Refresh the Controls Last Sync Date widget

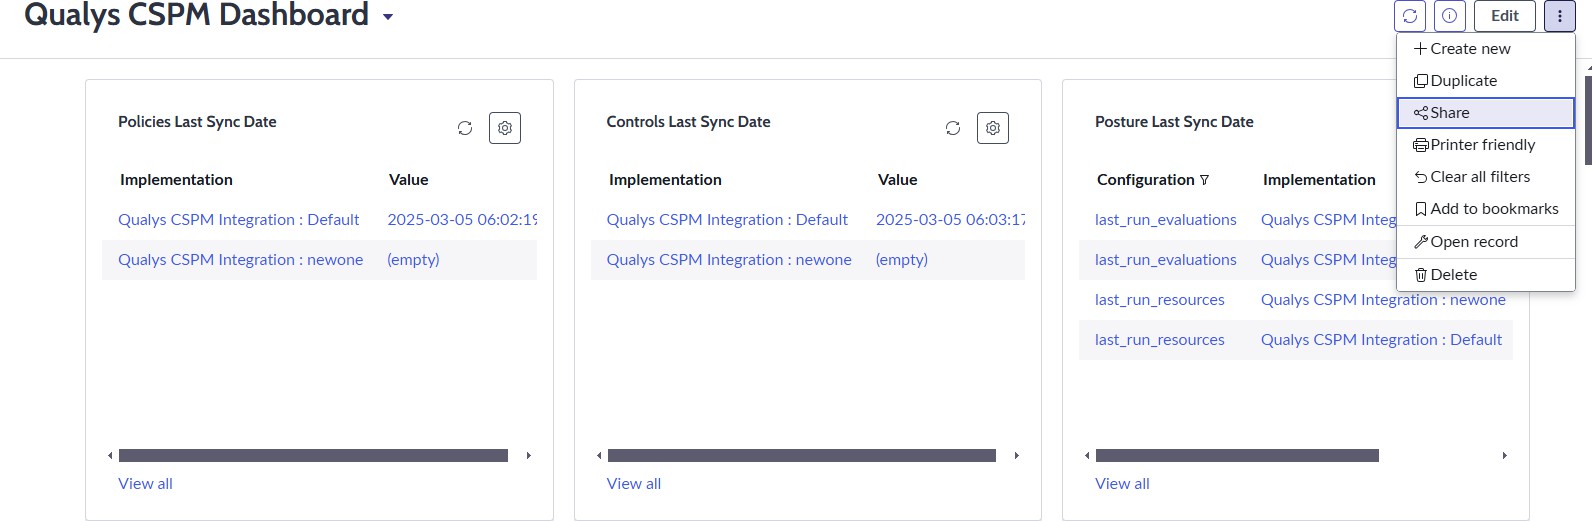coord(953,128)
